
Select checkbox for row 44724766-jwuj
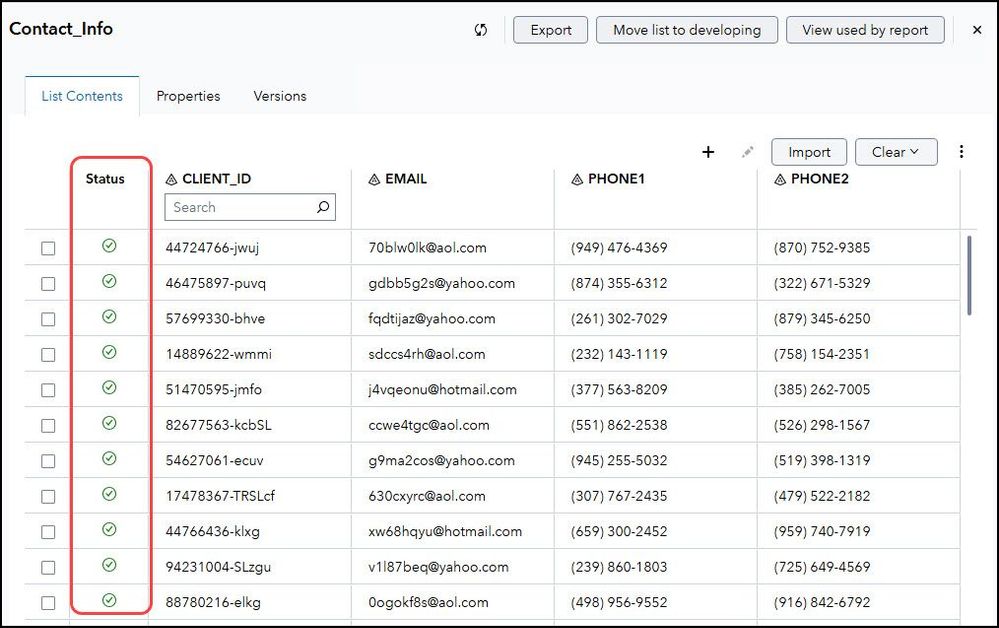[48, 248]
